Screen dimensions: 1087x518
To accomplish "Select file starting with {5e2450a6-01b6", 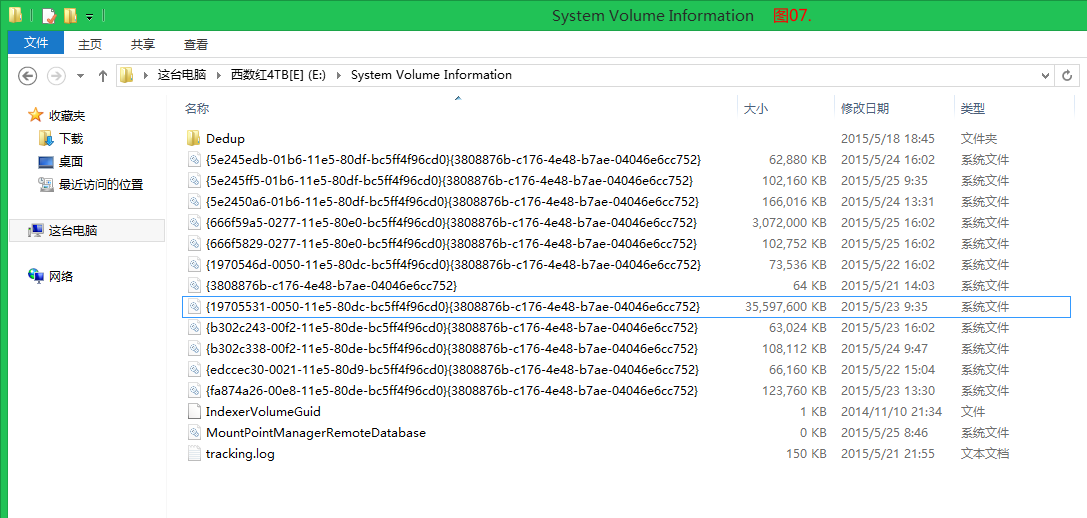I will [x=628, y=202].
